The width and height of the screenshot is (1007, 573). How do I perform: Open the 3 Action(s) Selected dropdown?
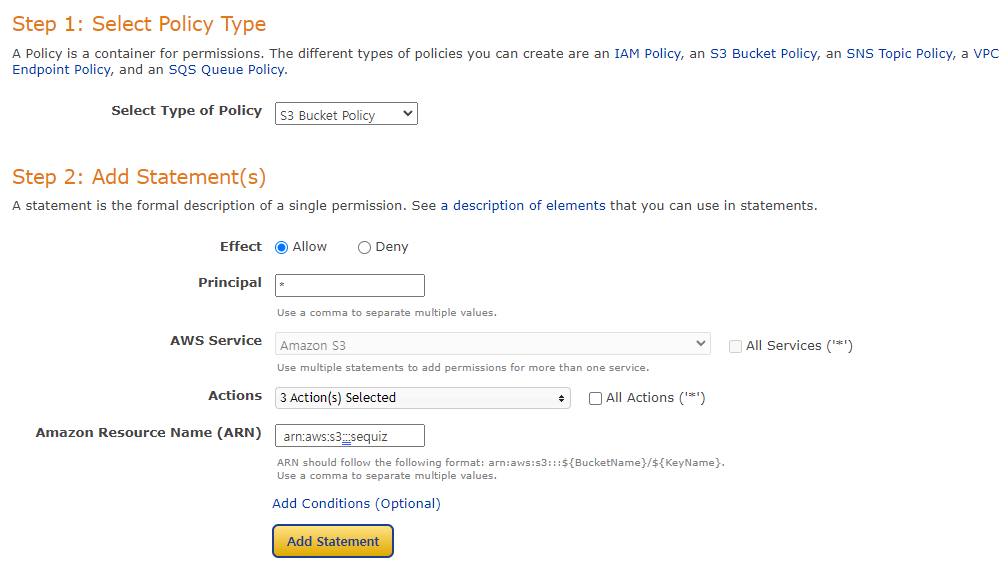(x=423, y=398)
